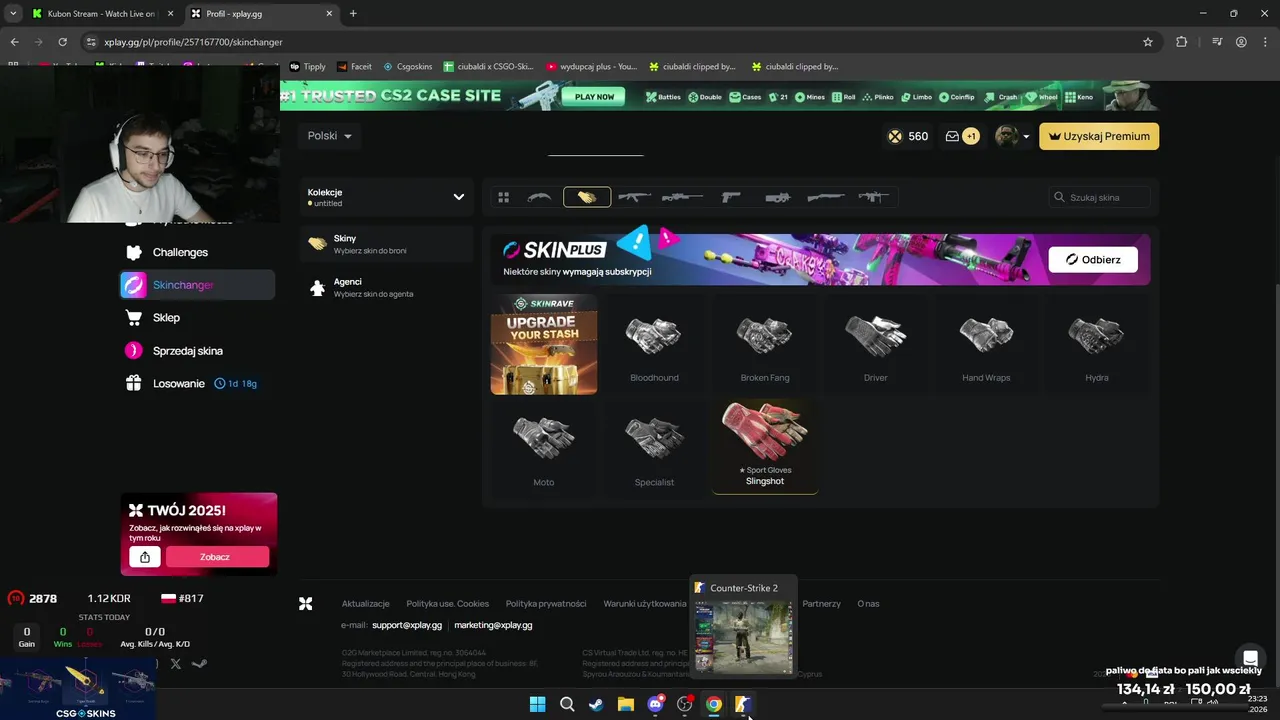Image resolution: width=1280 pixels, height=720 pixels.
Task: Click the Challenges sidebar icon
Action: point(133,252)
